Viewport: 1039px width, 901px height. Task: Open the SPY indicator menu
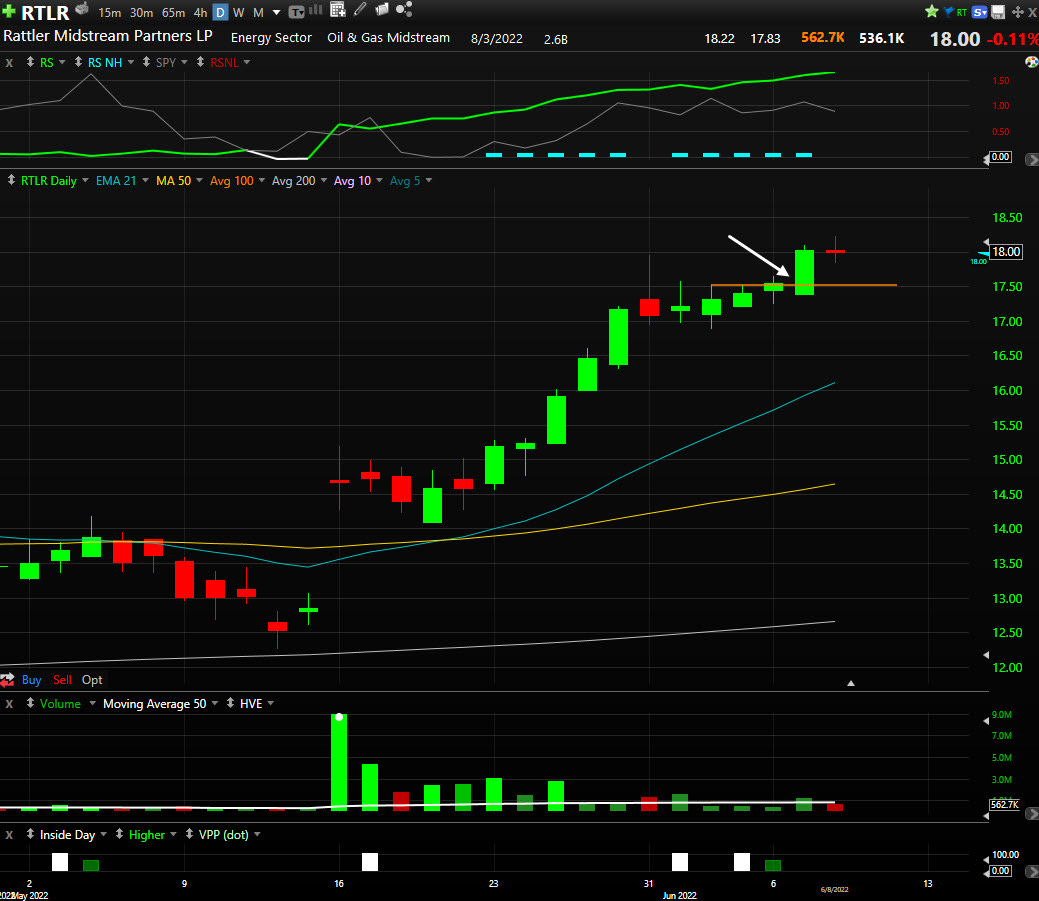pos(166,62)
